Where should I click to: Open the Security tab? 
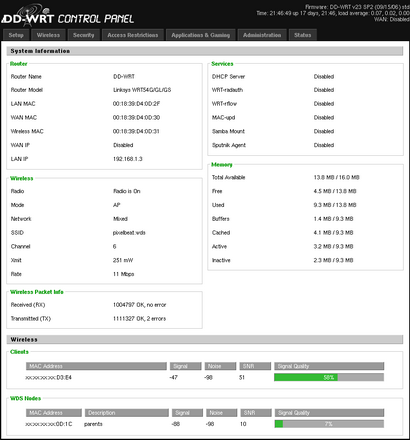84,35
